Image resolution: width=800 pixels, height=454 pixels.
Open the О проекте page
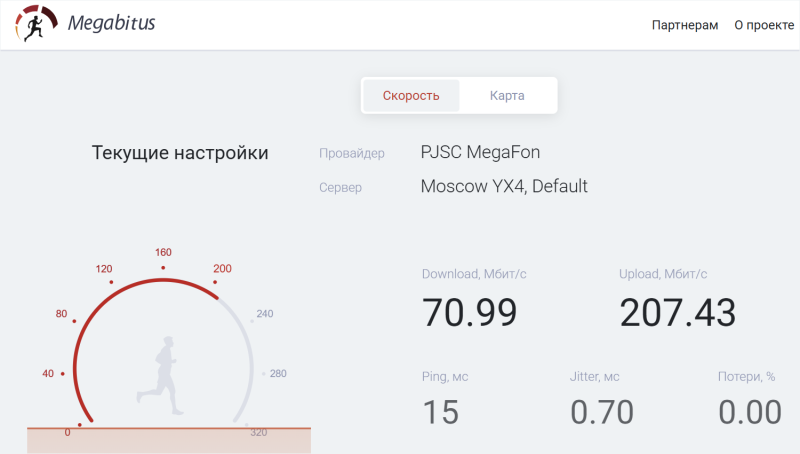(763, 25)
